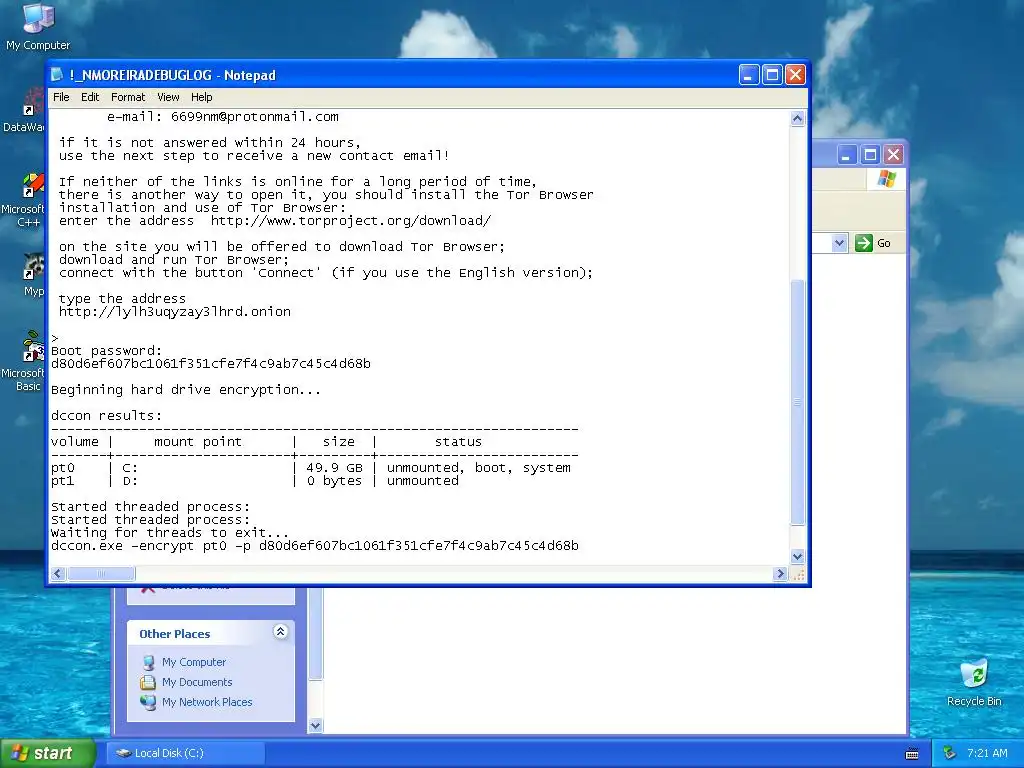
Task: Click Notepad horizontal scrollbar left arrow
Action: tap(58, 574)
